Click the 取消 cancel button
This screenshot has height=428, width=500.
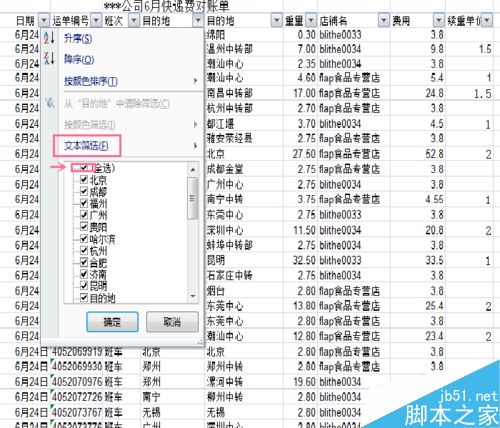tap(172, 322)
